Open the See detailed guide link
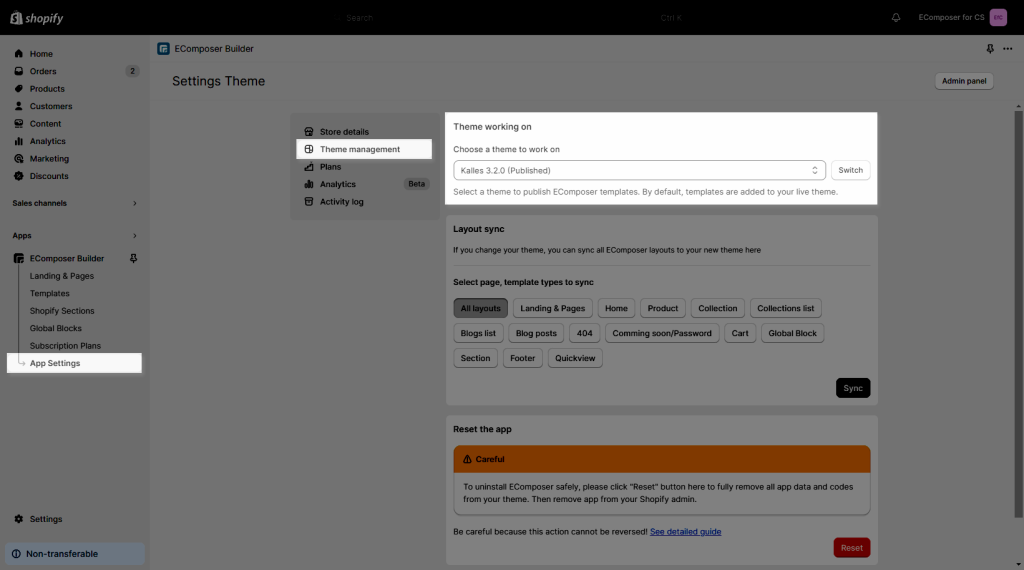Screen dimensions: 1024x570 pyautogui.click(x=686, y=531)
